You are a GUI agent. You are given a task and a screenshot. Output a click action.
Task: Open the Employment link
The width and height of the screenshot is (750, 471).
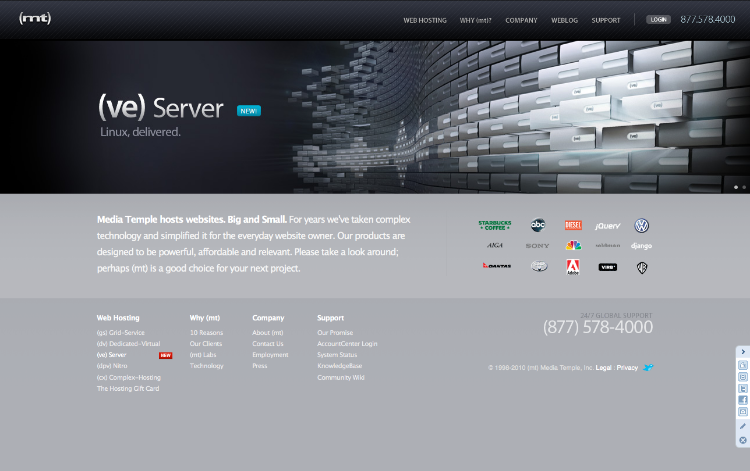pyautogui.click(x=270, y=355)
